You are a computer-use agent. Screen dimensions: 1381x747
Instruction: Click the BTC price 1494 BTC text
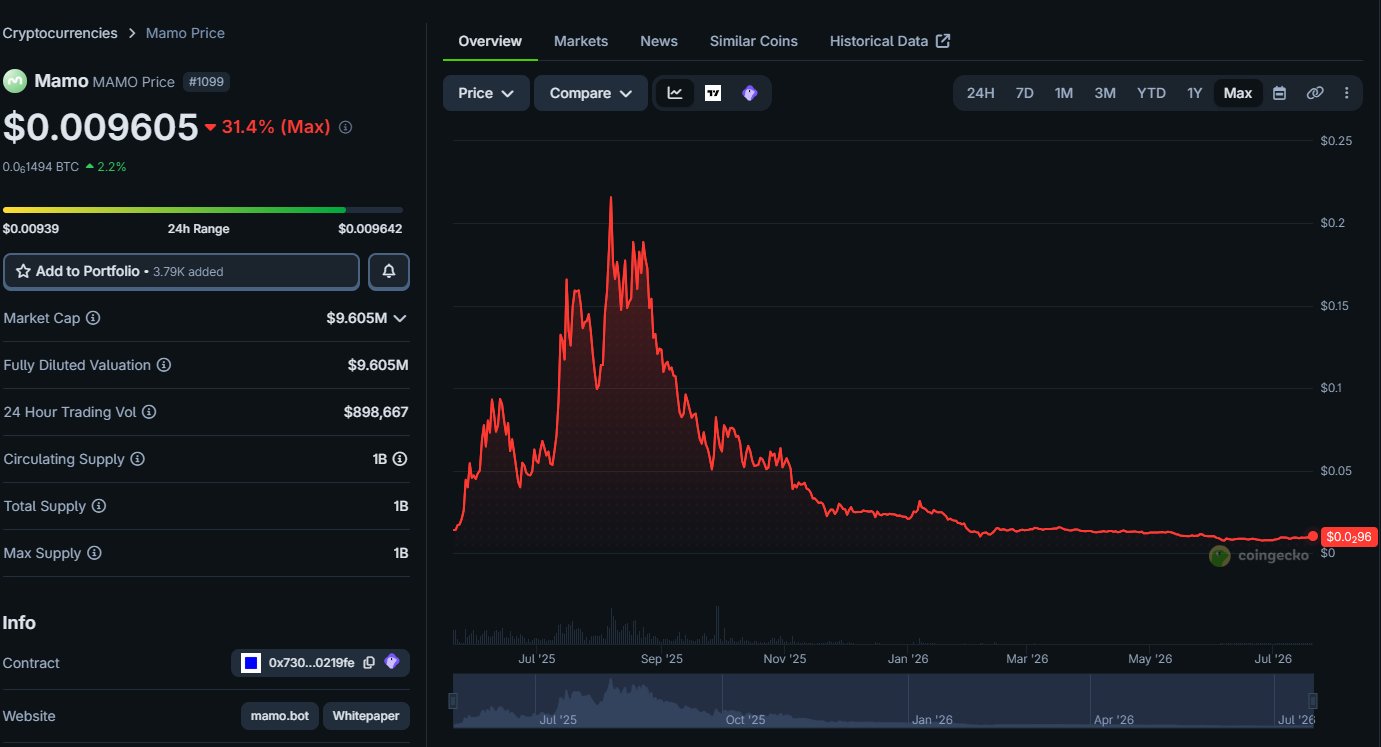pos(40,167)
